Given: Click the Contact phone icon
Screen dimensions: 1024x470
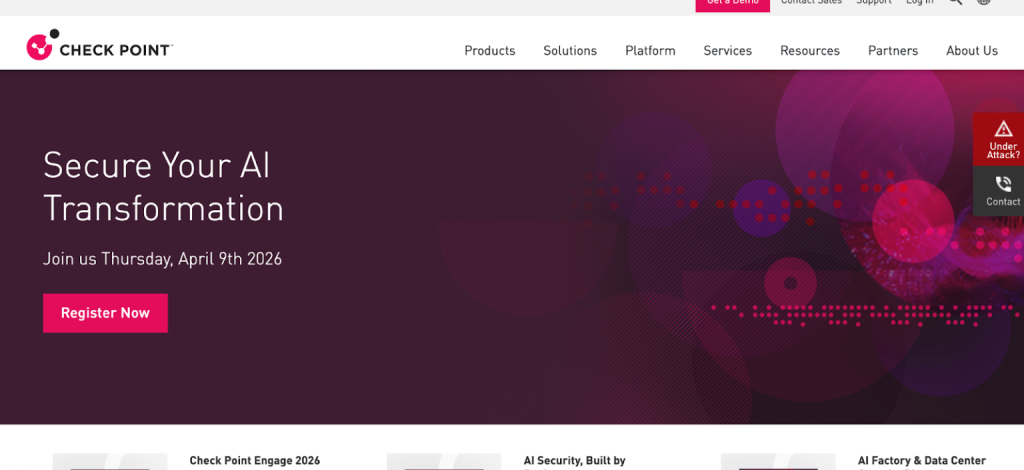Looking at the screenshot, I should [x=1003, y=184].
